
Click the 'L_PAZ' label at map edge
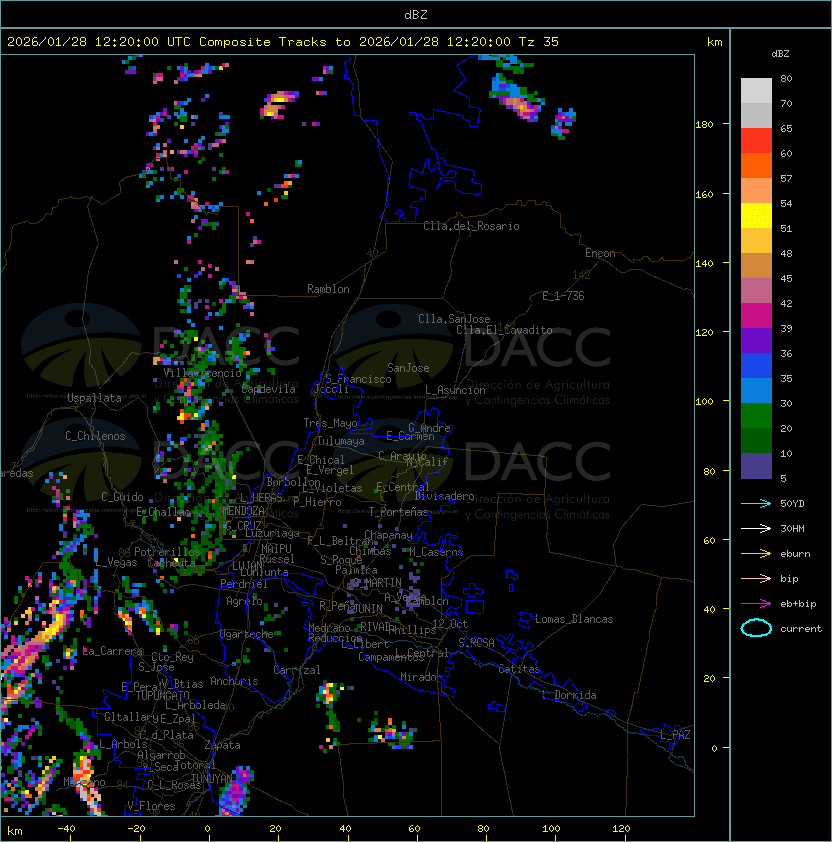(675, 735)
